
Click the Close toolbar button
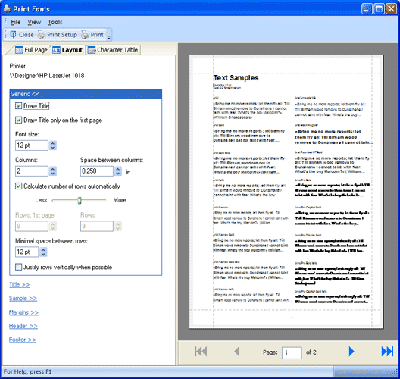point(22,34)
